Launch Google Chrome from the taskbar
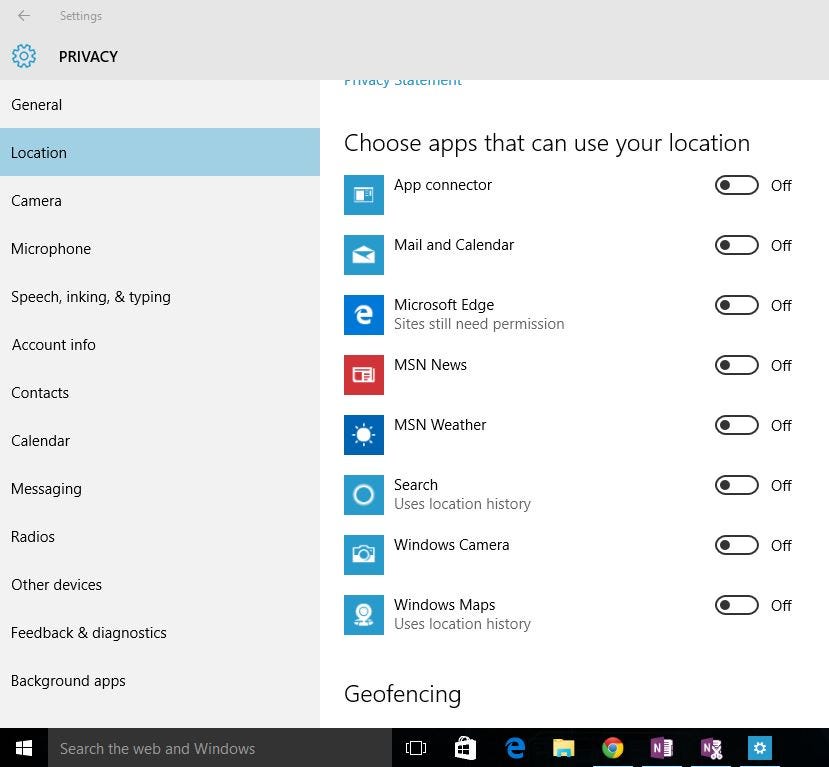 (x=613, y=748)
